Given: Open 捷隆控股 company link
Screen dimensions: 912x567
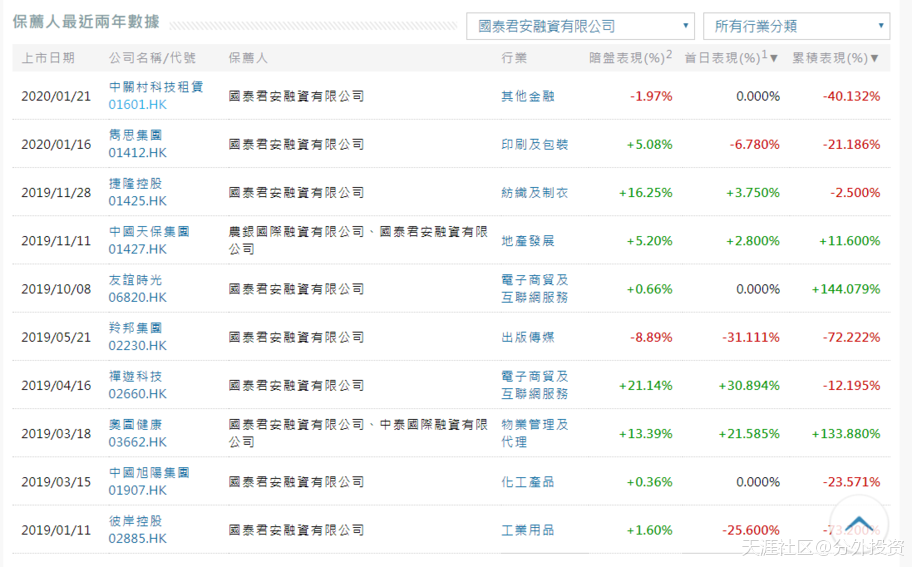Looking at the screenshot, I should click(135, 183).
